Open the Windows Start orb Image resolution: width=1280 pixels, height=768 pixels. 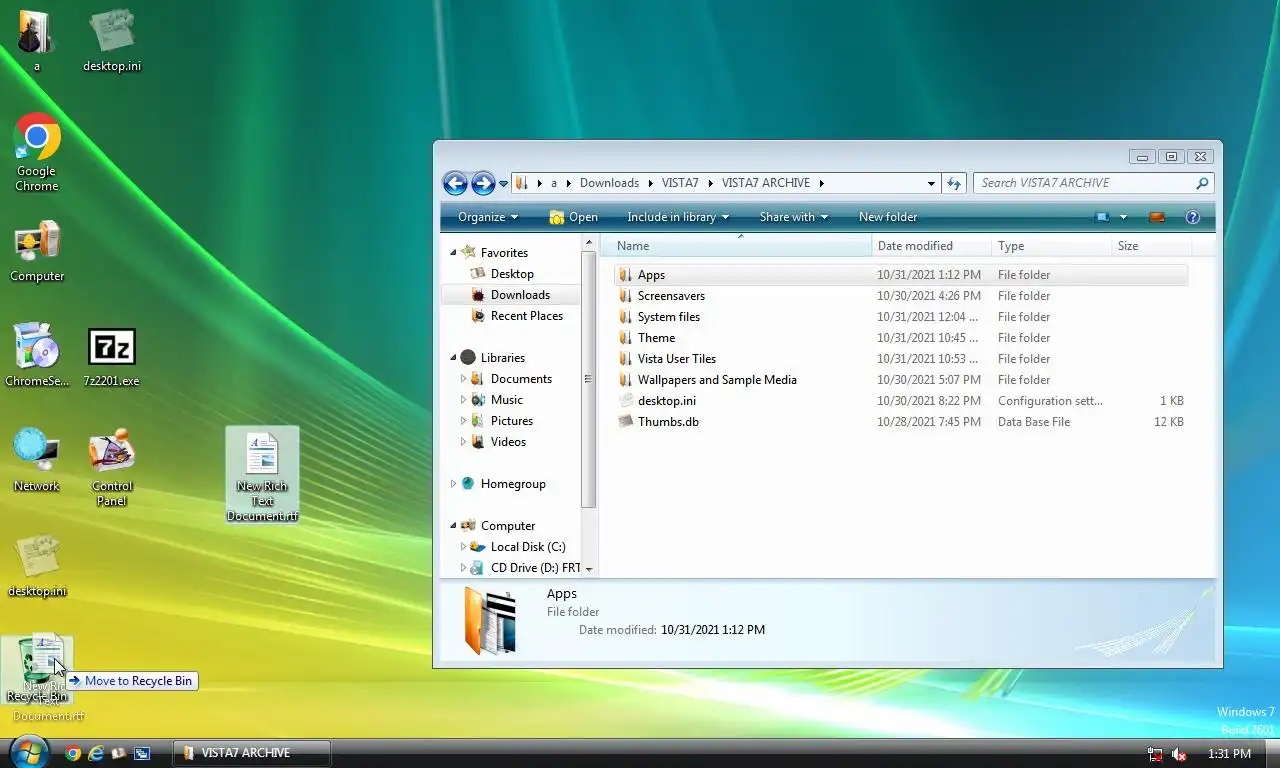pos(28,752)
